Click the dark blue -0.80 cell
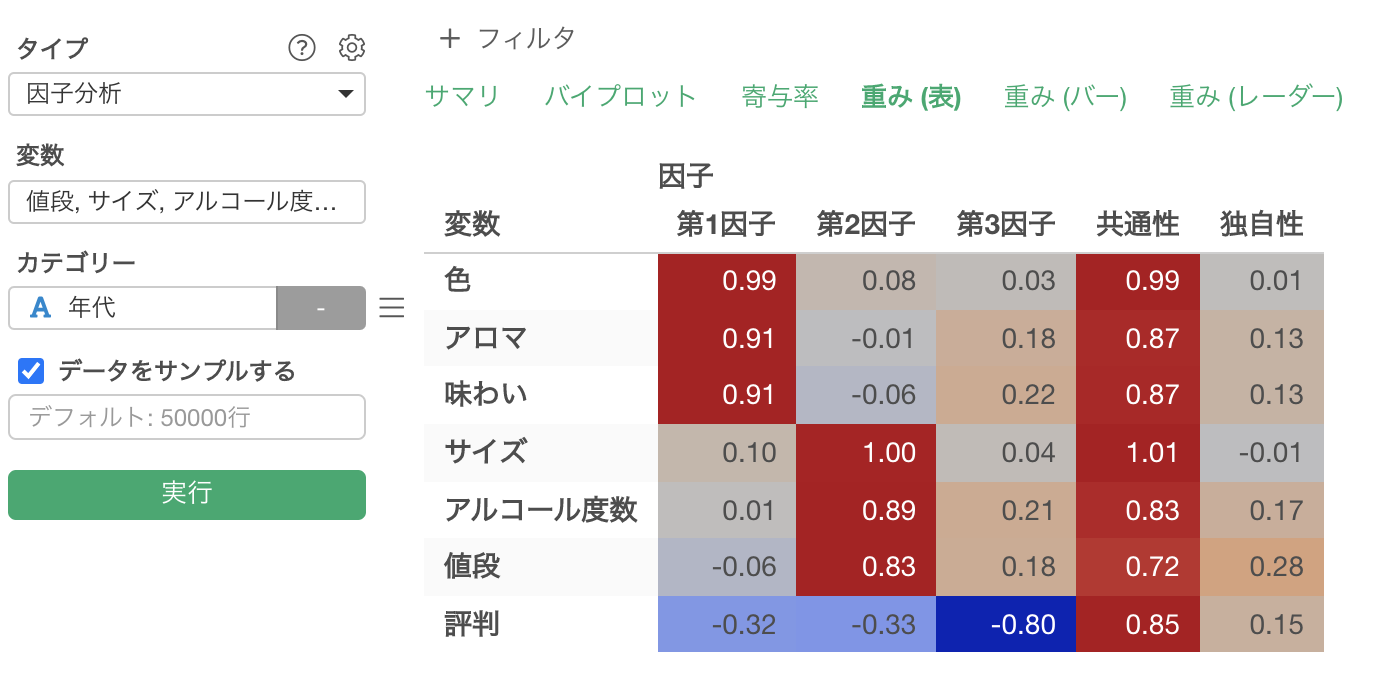The width and height of the screenshot is (1374, 692). coord(1006,624)
